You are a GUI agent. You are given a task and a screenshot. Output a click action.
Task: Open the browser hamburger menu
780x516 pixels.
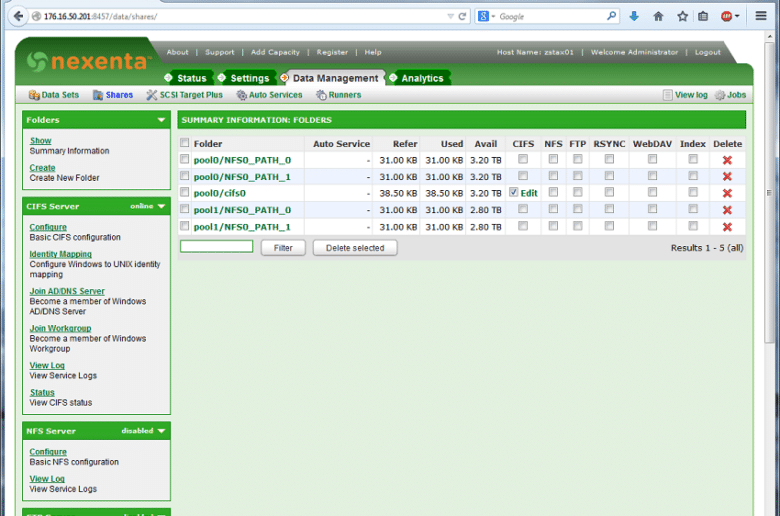click(761, 16)
